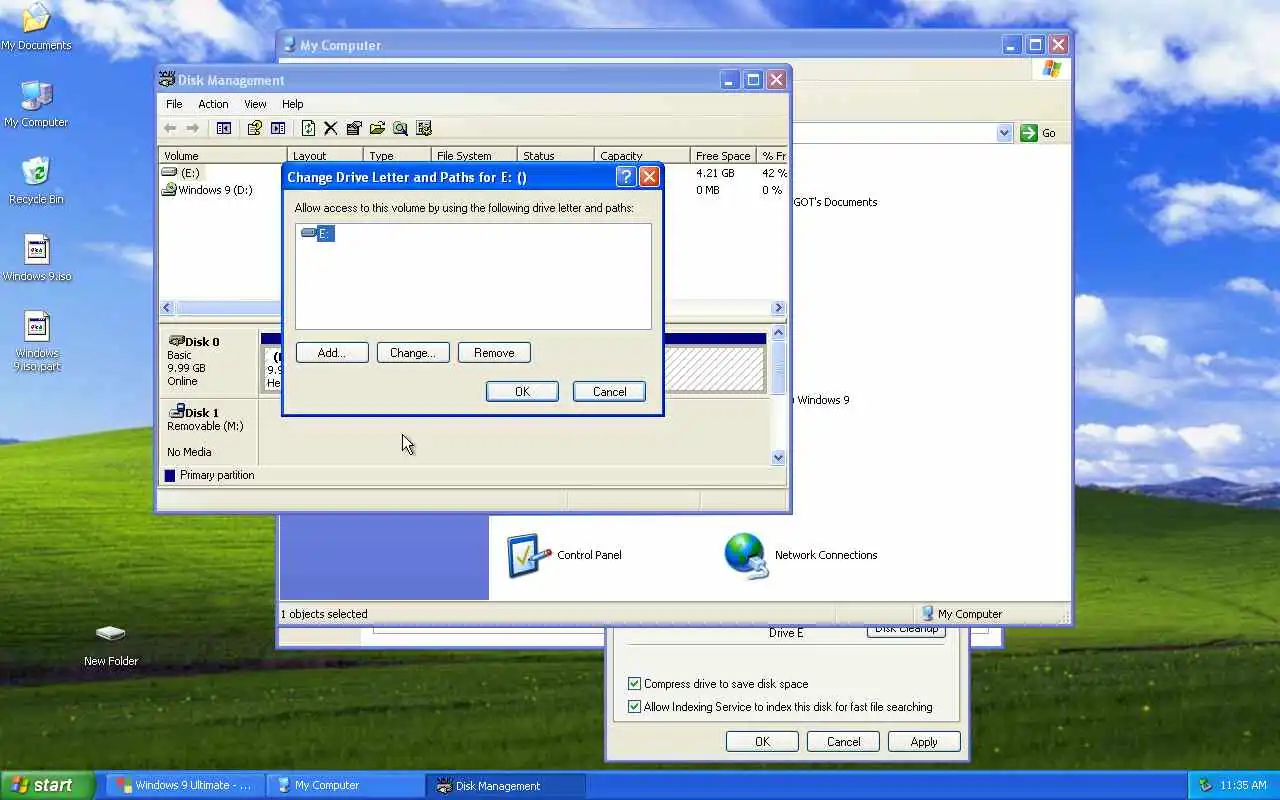Click Cancel in the drive properties window
Viewport: 1280px width, 800px height.
(843, 742)
